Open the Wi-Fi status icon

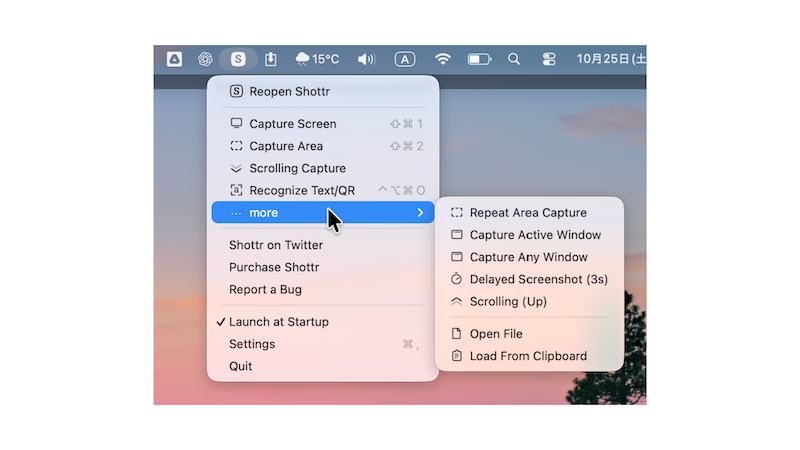click(443, 59)
